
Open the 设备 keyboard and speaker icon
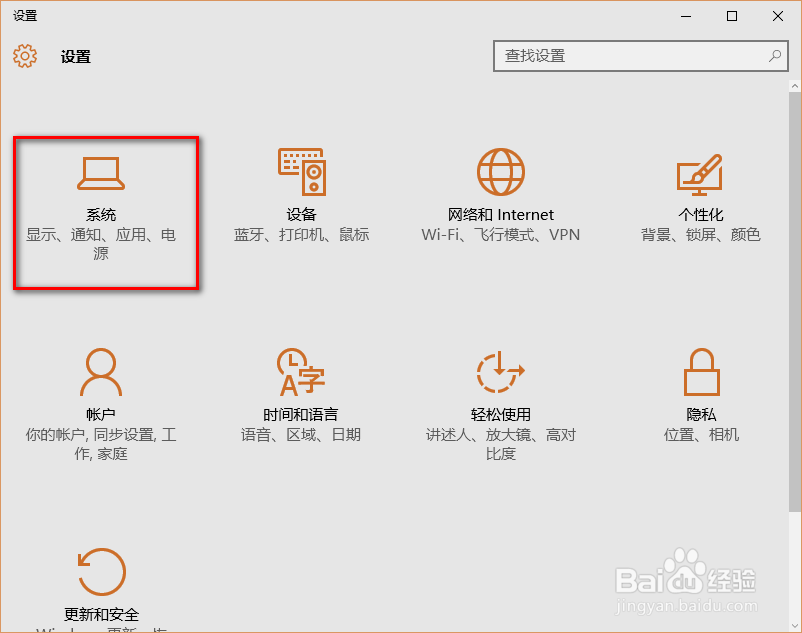point(302,172)
